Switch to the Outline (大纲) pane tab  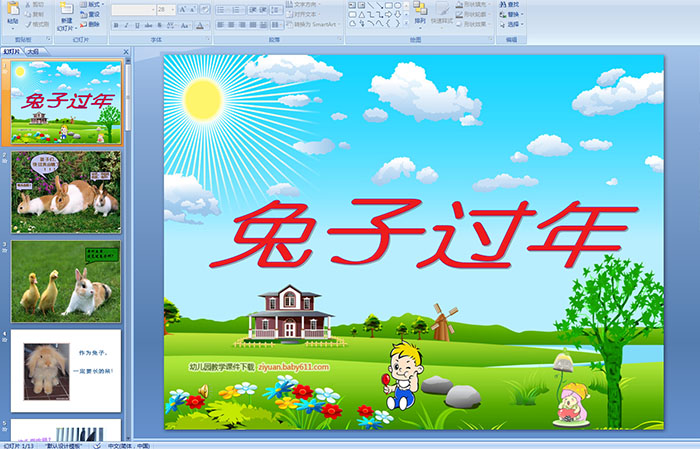33,52
